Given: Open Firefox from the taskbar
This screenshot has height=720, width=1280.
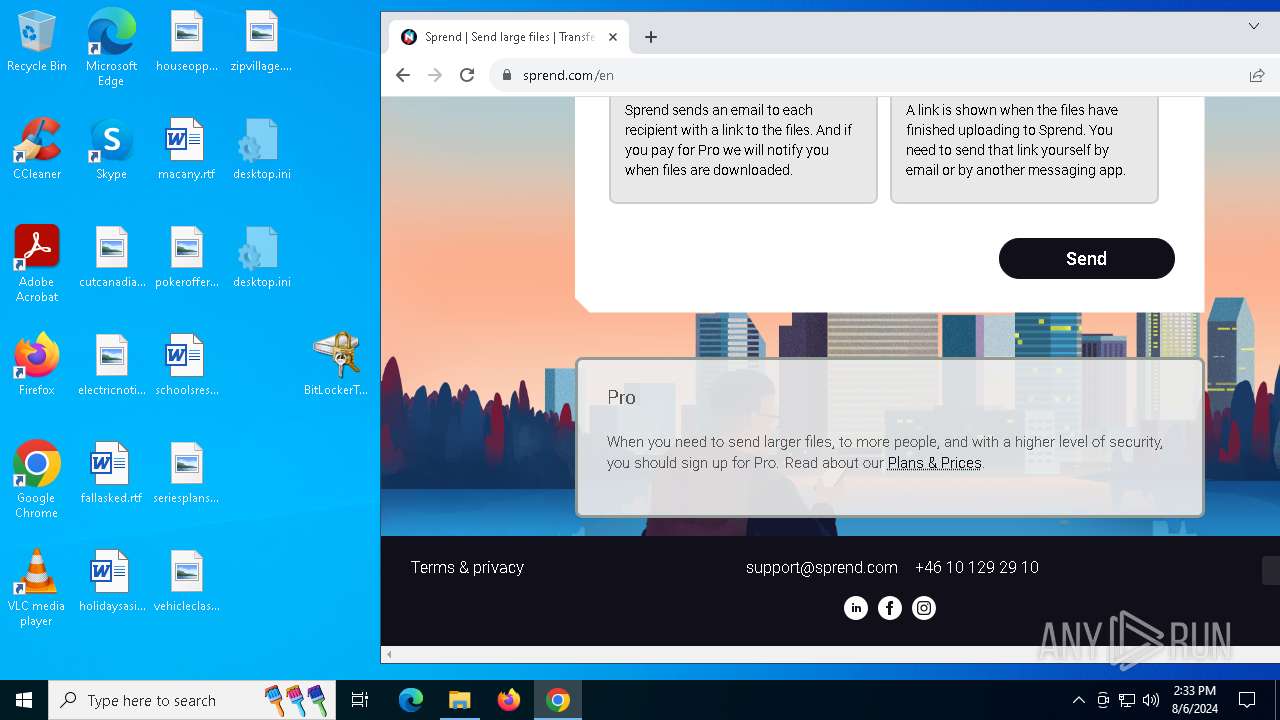Looking at the screenshot, I should point(509,700).
